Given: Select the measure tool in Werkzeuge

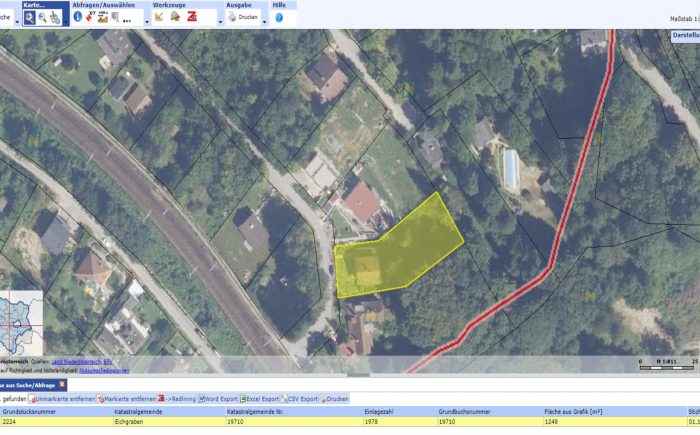Looking at the screenshot, I should pyautogui.click(x=158, y=17).
